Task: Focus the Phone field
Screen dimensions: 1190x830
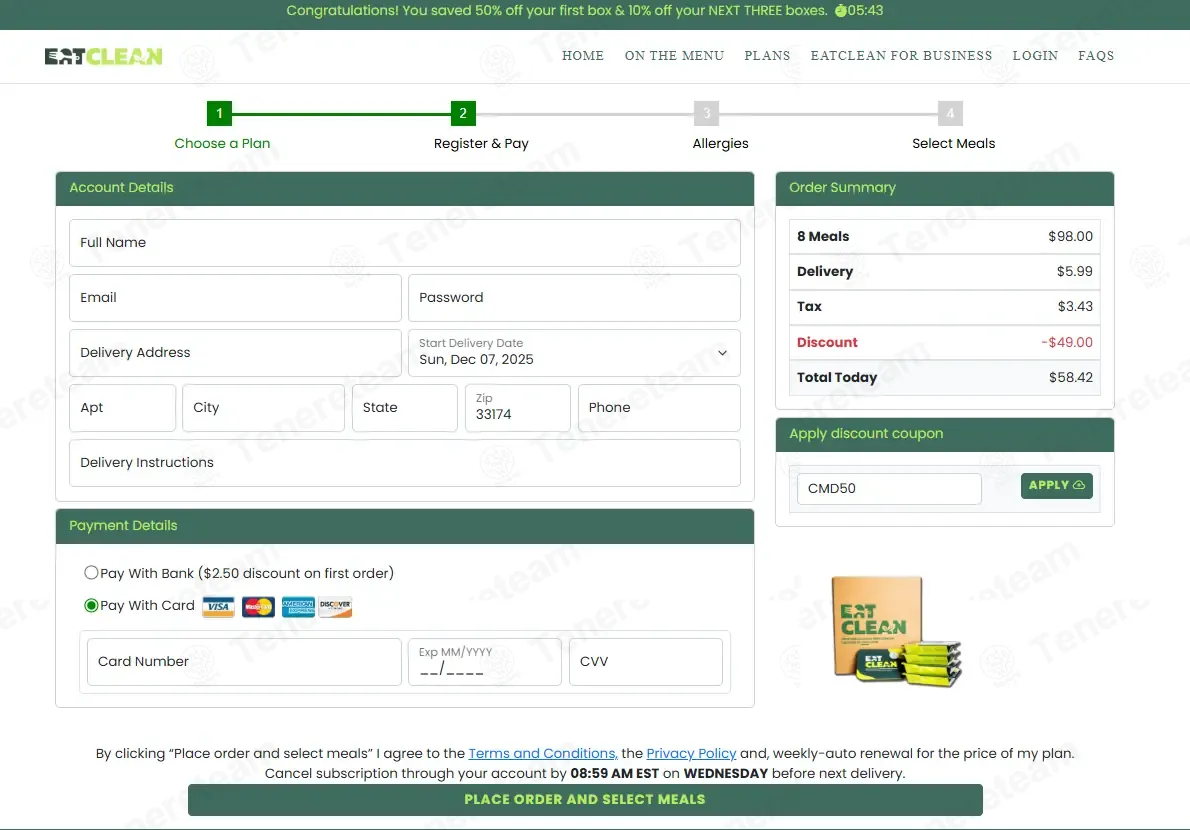Action: [x=660, y=408]
